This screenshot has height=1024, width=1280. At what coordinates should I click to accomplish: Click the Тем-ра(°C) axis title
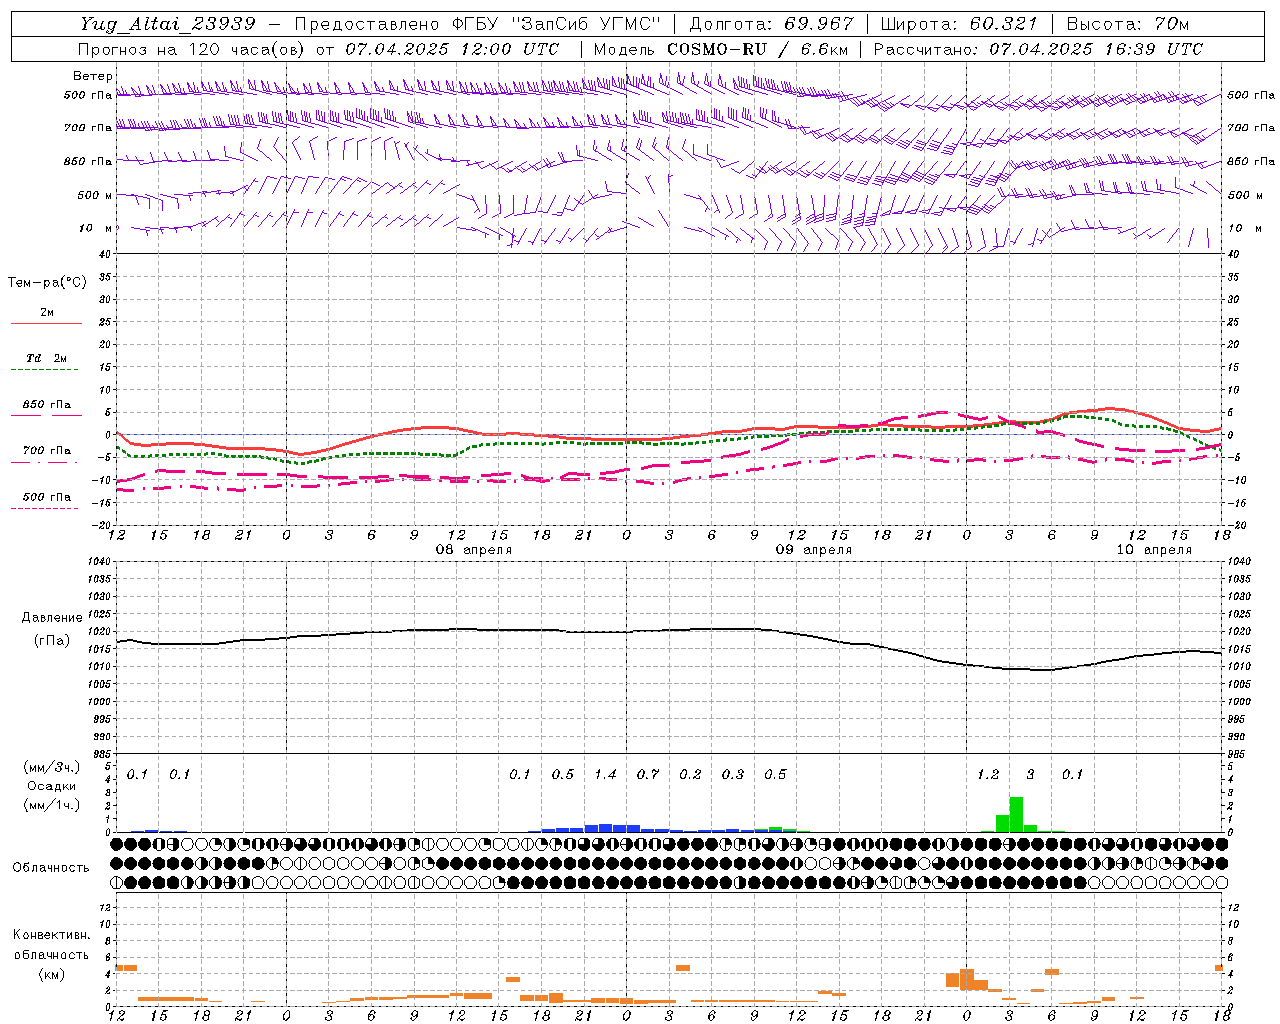pyautogui.click(x=47, y=282)
